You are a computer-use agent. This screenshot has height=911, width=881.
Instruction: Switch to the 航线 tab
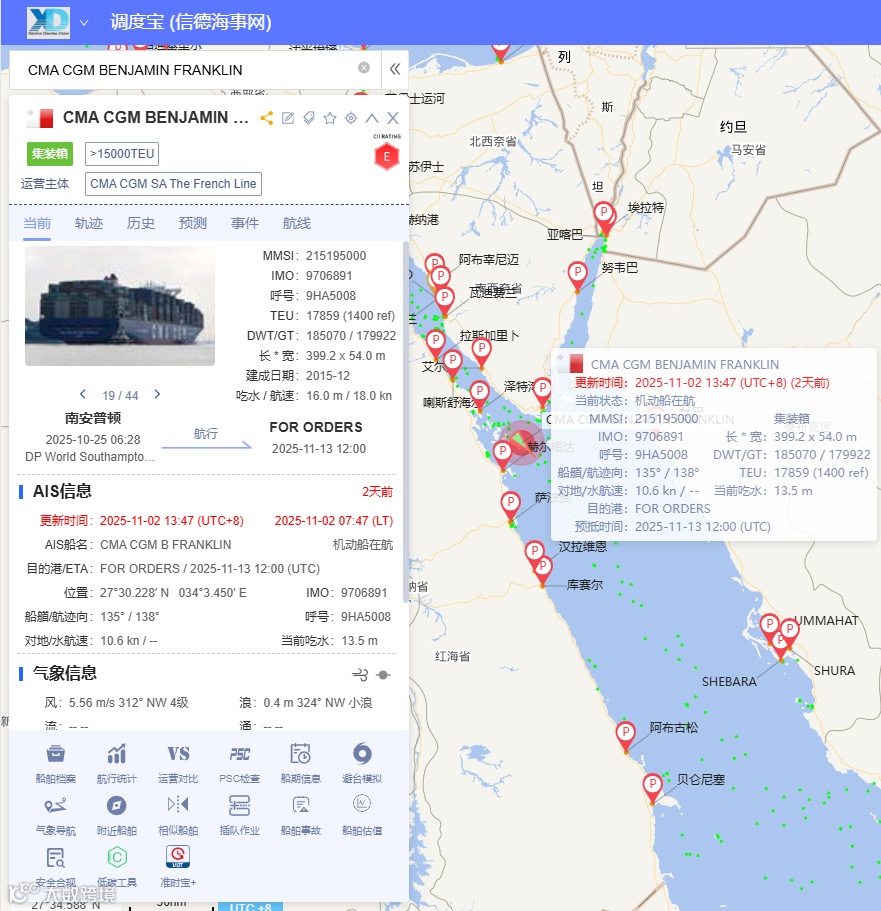point(296,223)
